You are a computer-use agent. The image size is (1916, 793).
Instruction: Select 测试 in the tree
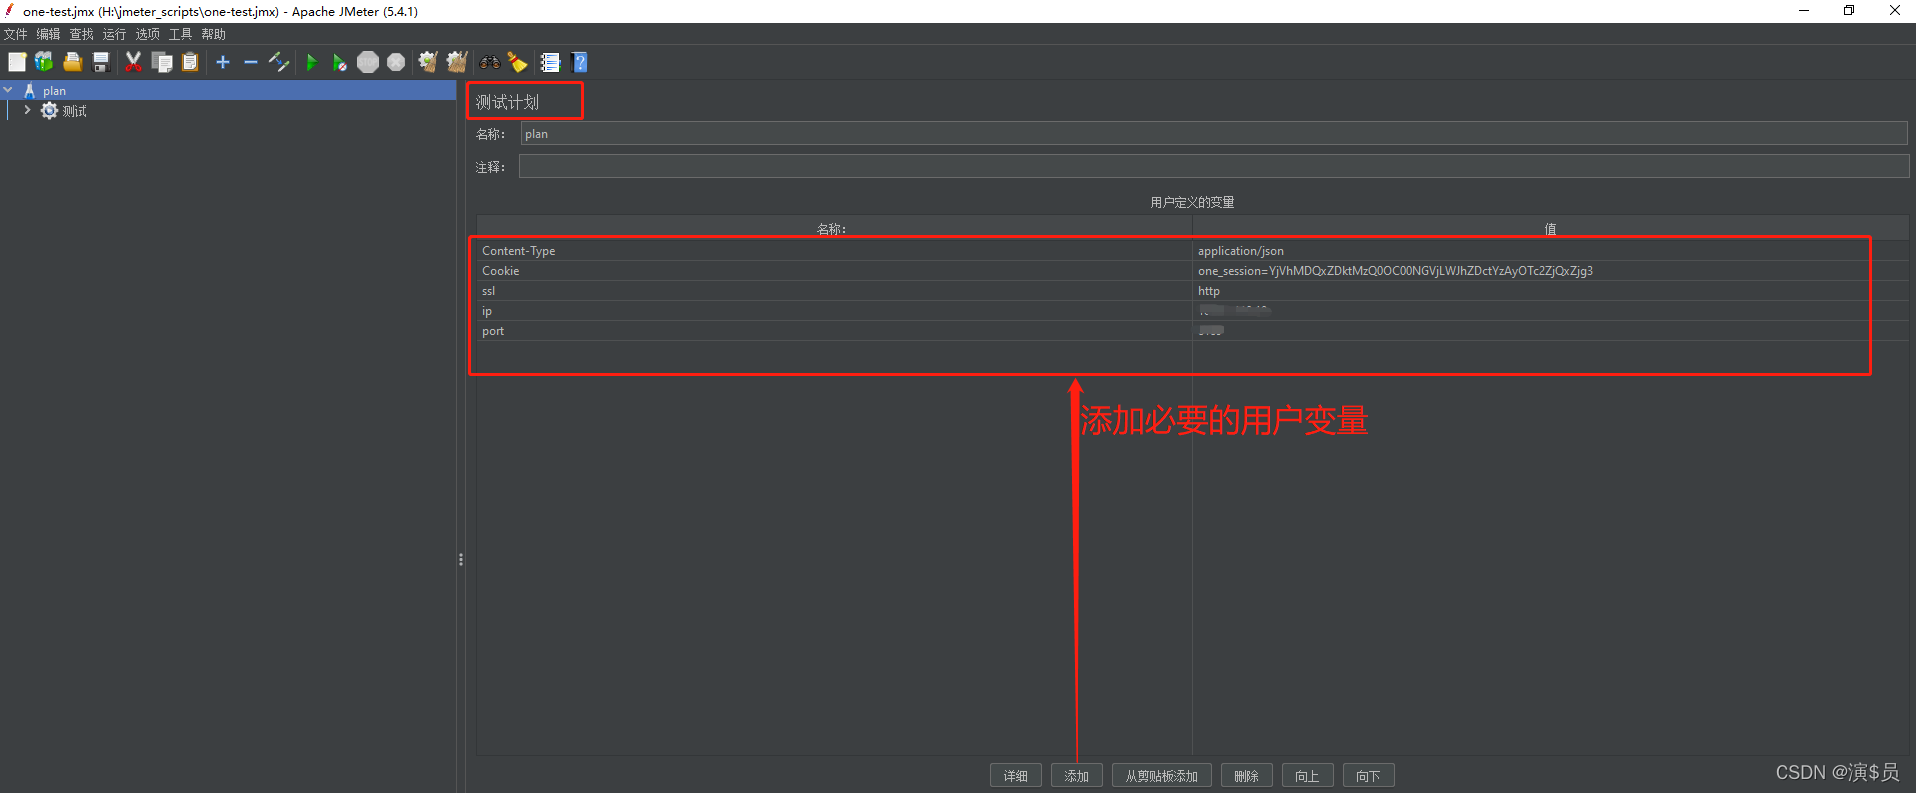[75, 111]
